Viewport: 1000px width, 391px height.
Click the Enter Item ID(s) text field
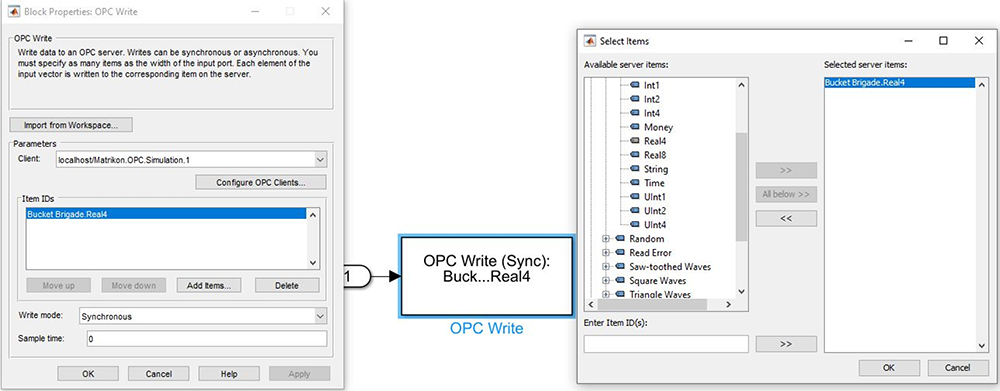click(x=666, y=344)
